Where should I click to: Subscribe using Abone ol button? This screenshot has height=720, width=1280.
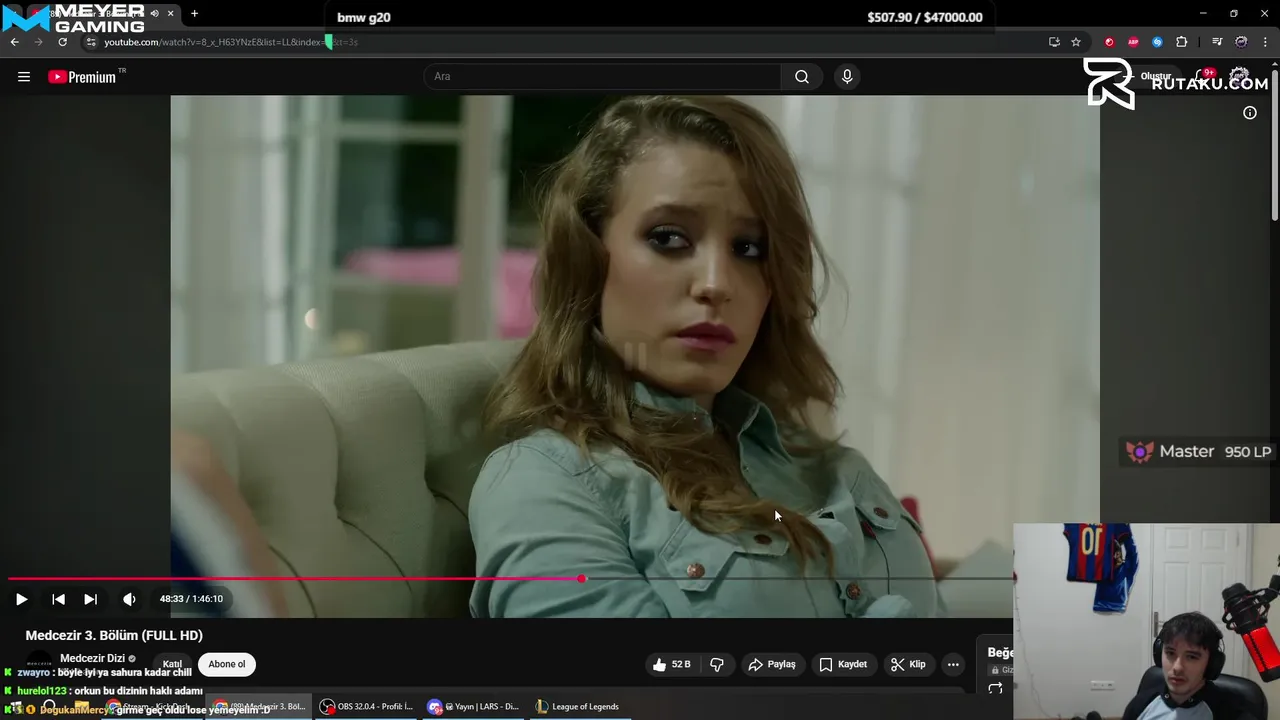227,664
